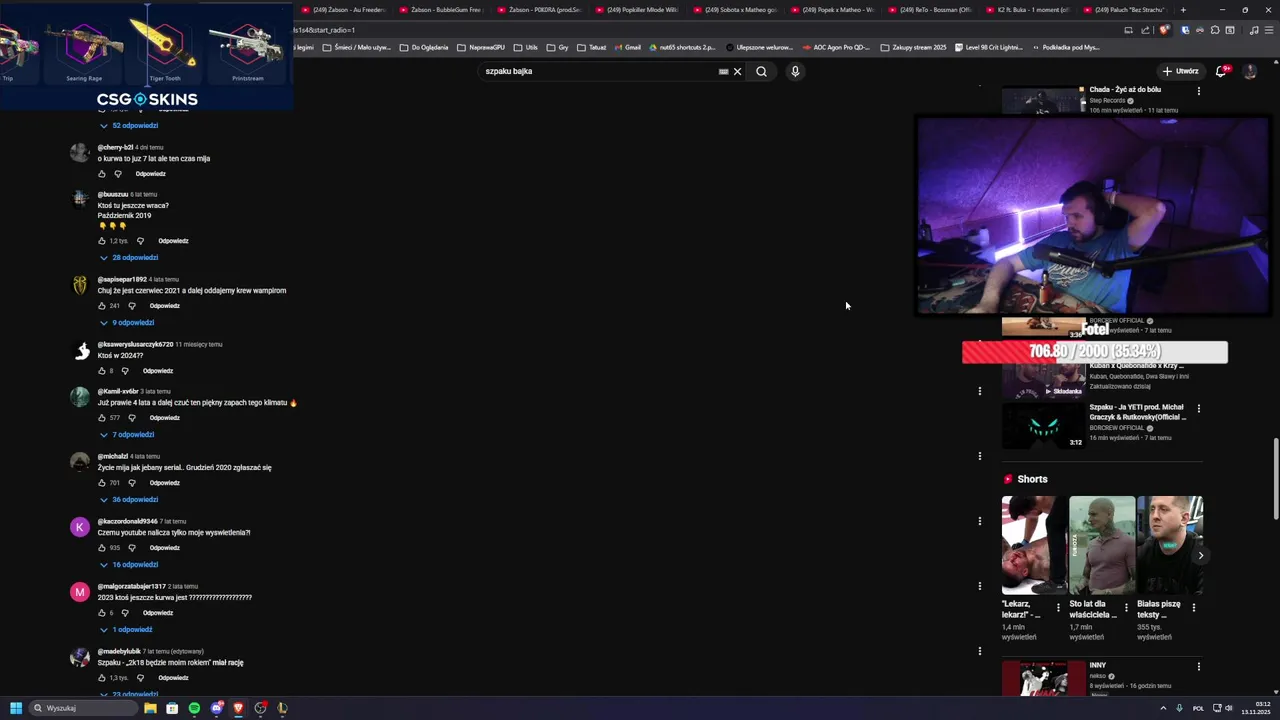
Task: Dislike the comment by @michalzl
Action: pyautogui.click(x=132, y=483)
